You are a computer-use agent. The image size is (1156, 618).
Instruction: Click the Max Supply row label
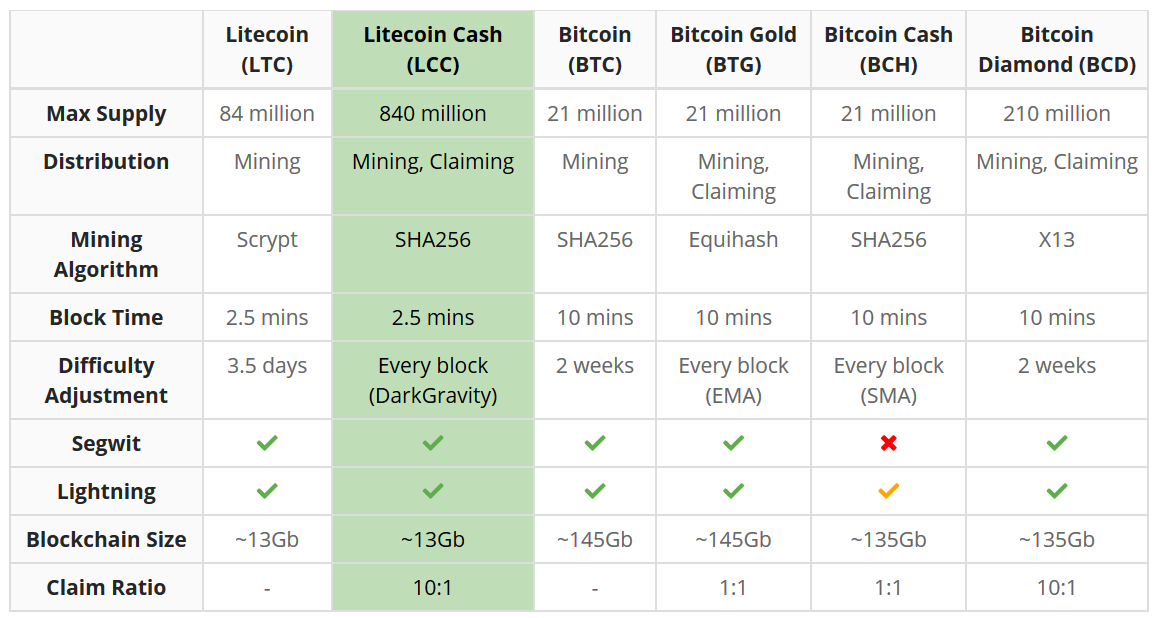pyautogui.click(x=106, y=114)
